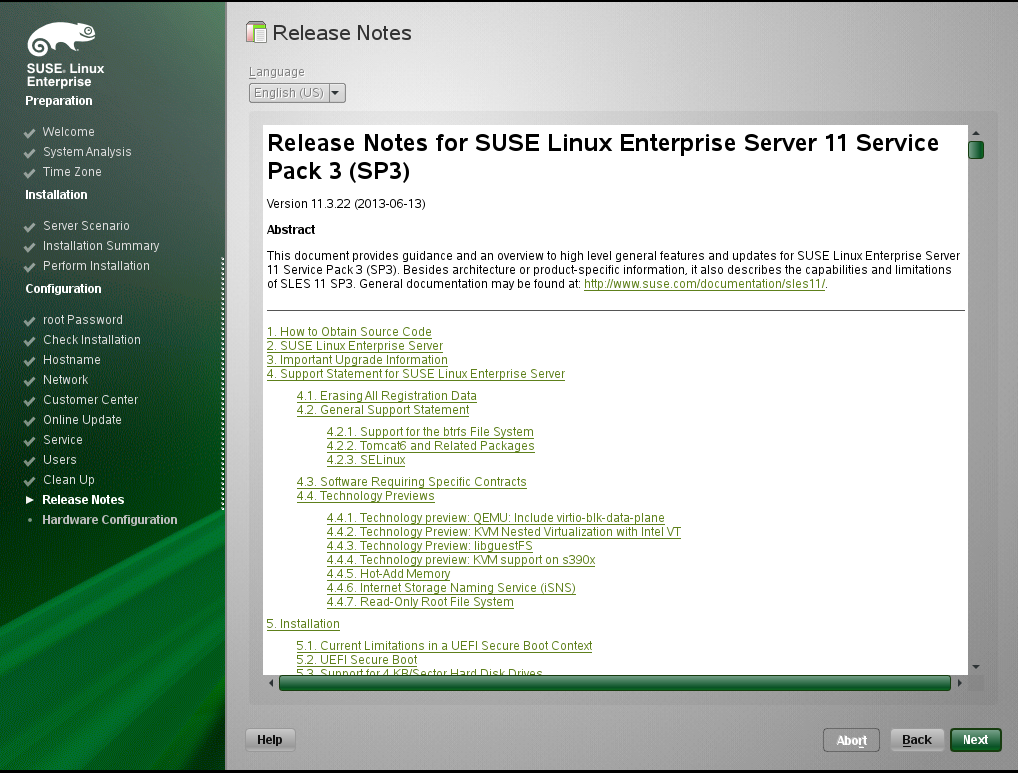Click the arrow icon beside Release Notes step
This screenshot has width=1018, height=773.
pos(29,500)
